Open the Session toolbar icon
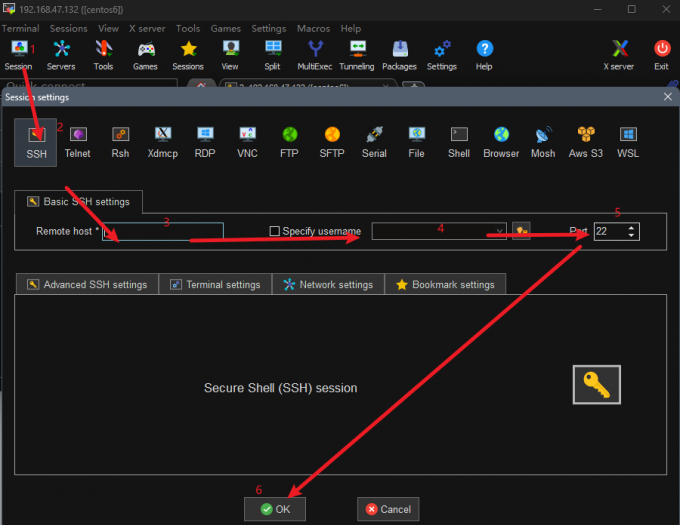680x525 pixels. pyautogui.click(x=18, y=55)
